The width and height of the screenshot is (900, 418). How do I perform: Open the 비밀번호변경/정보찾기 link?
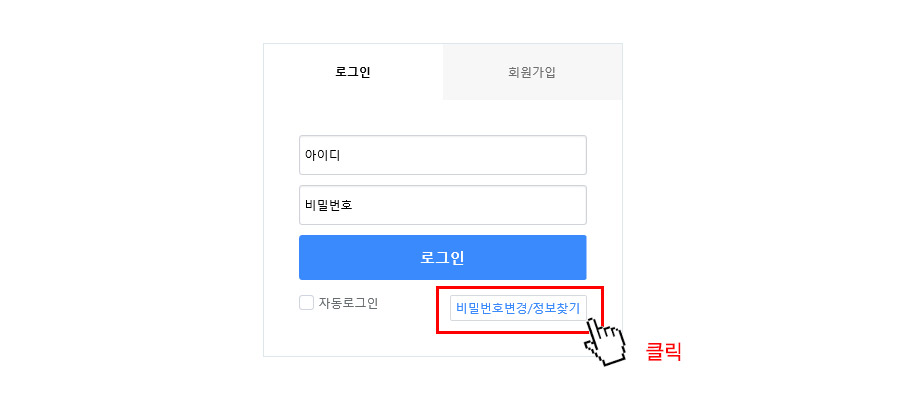tap(518, 308)
